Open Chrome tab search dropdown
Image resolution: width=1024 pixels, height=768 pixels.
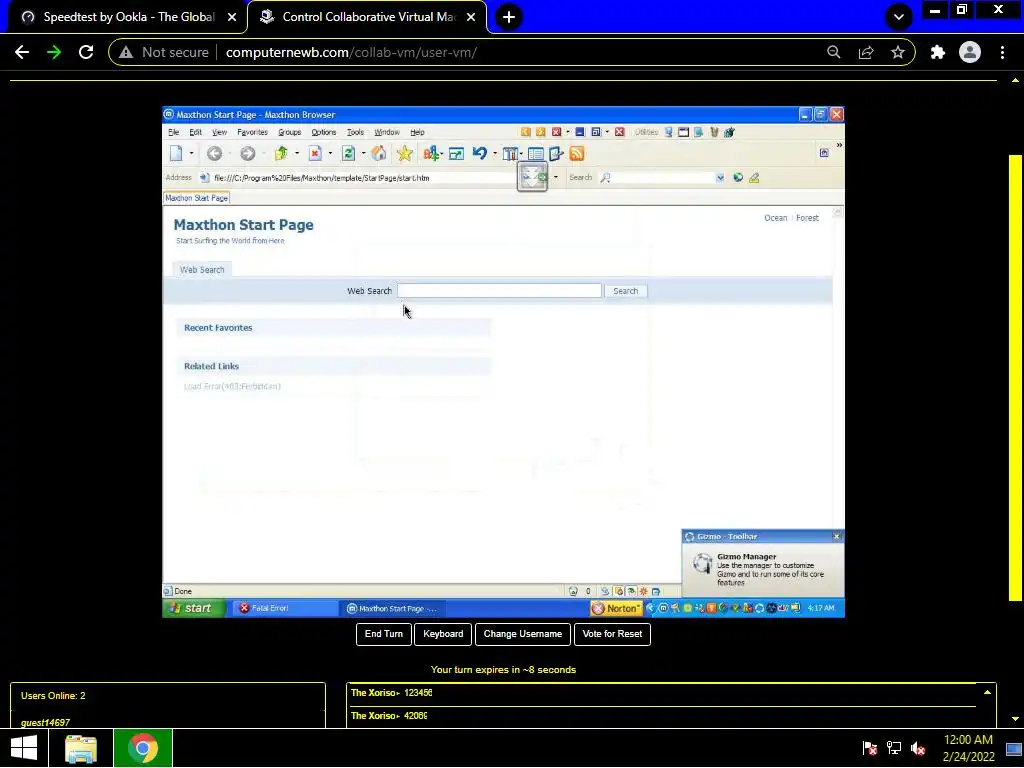[899, 17]
